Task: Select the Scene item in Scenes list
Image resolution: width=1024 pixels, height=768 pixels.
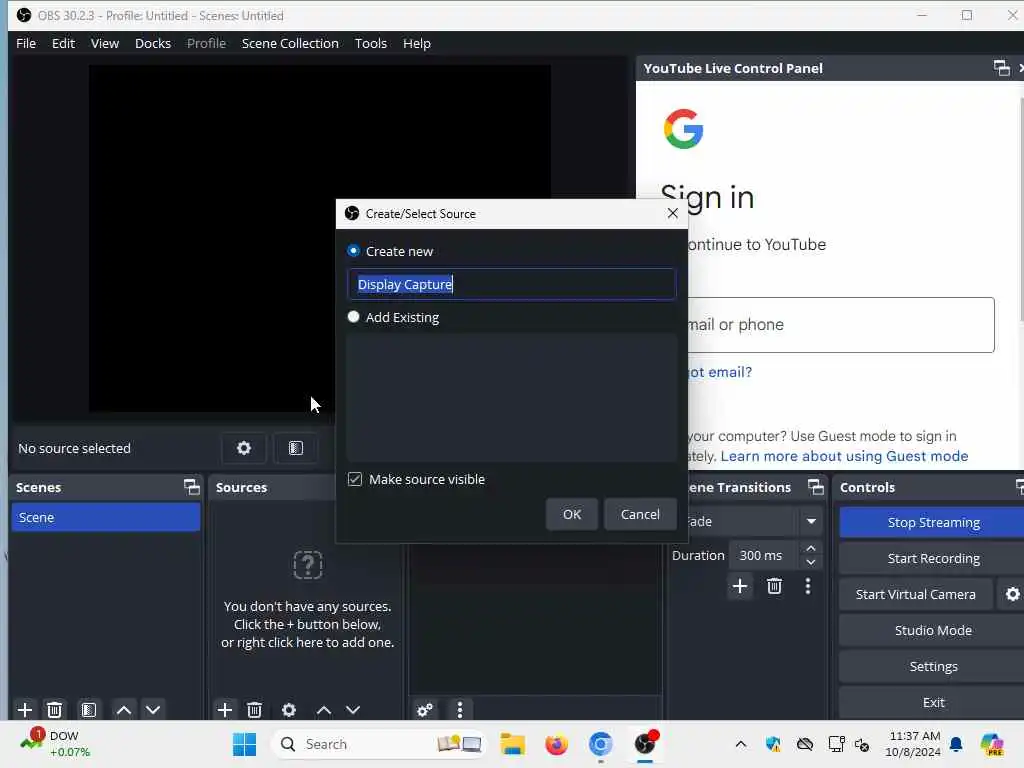Action: click(106, 517)
